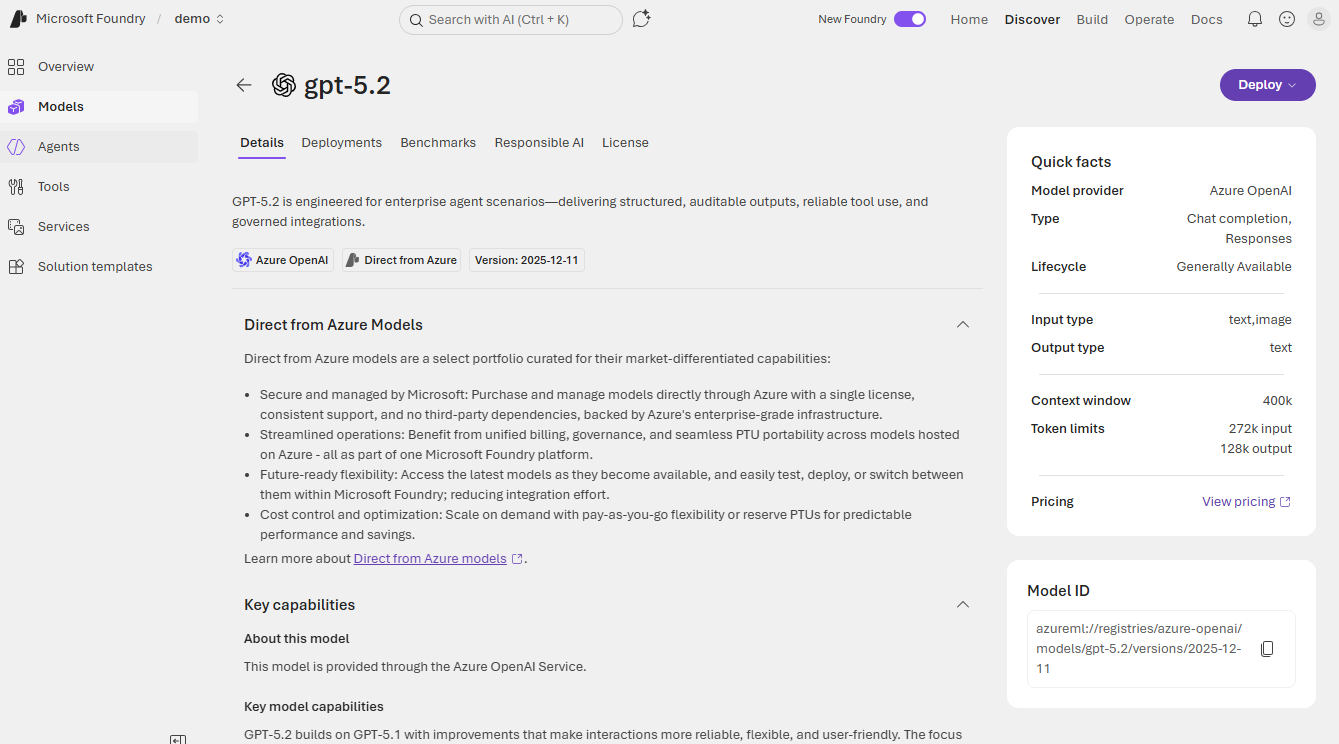The width and height of the screenshot is (1339, 744).
Task: Click the gpt-5.2 page title
Action: [347, 85]
